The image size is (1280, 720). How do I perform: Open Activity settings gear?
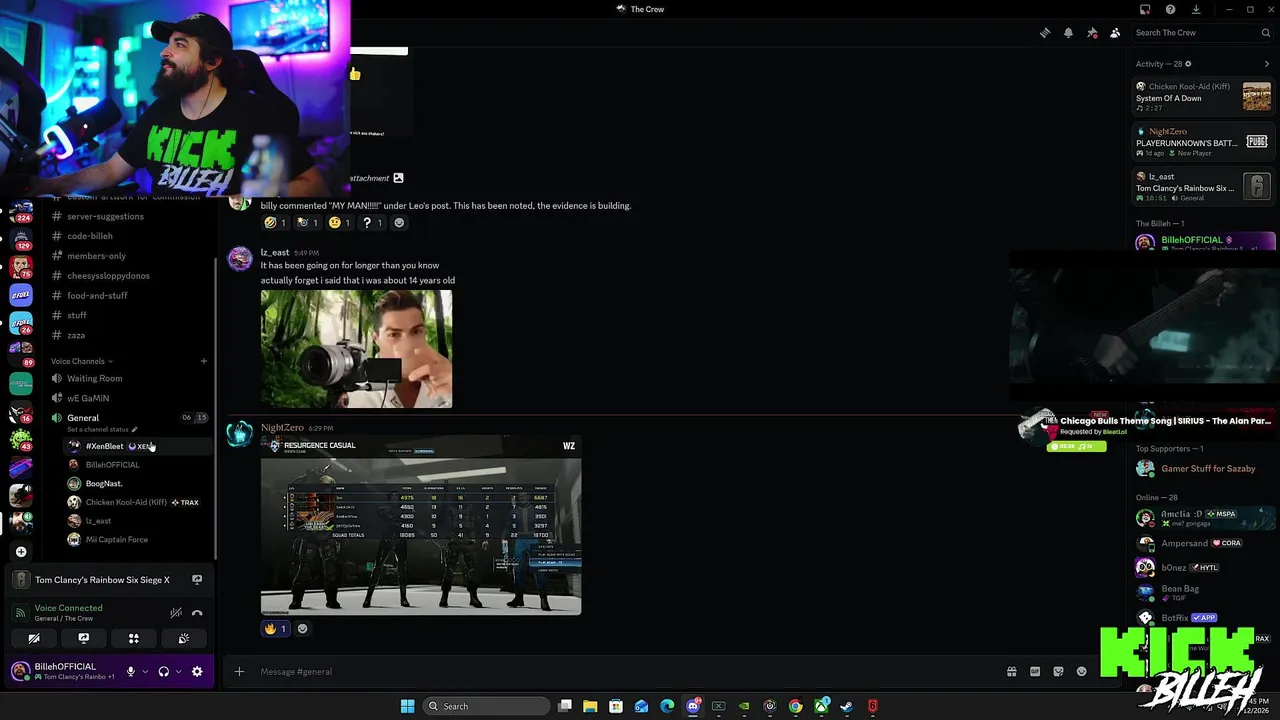[1188, 64]
